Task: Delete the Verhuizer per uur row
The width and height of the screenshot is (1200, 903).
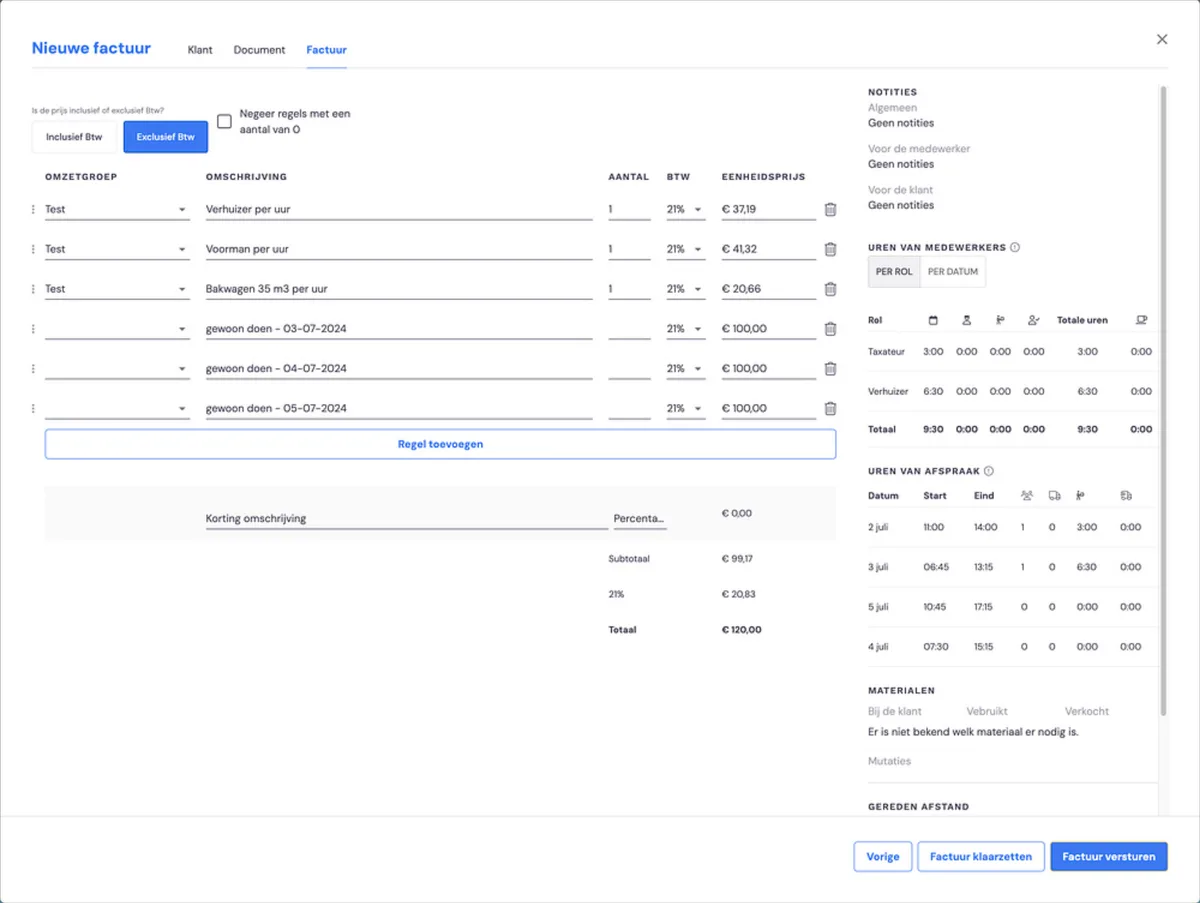Action: pyautogui.click(x=830, y=210)
